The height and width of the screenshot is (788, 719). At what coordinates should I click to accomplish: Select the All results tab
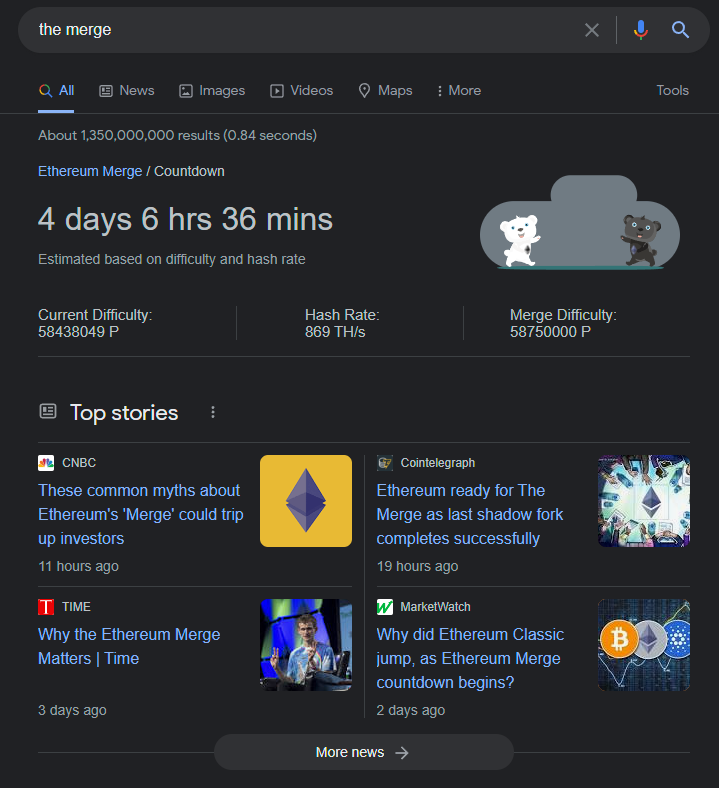tap(56, 91)
